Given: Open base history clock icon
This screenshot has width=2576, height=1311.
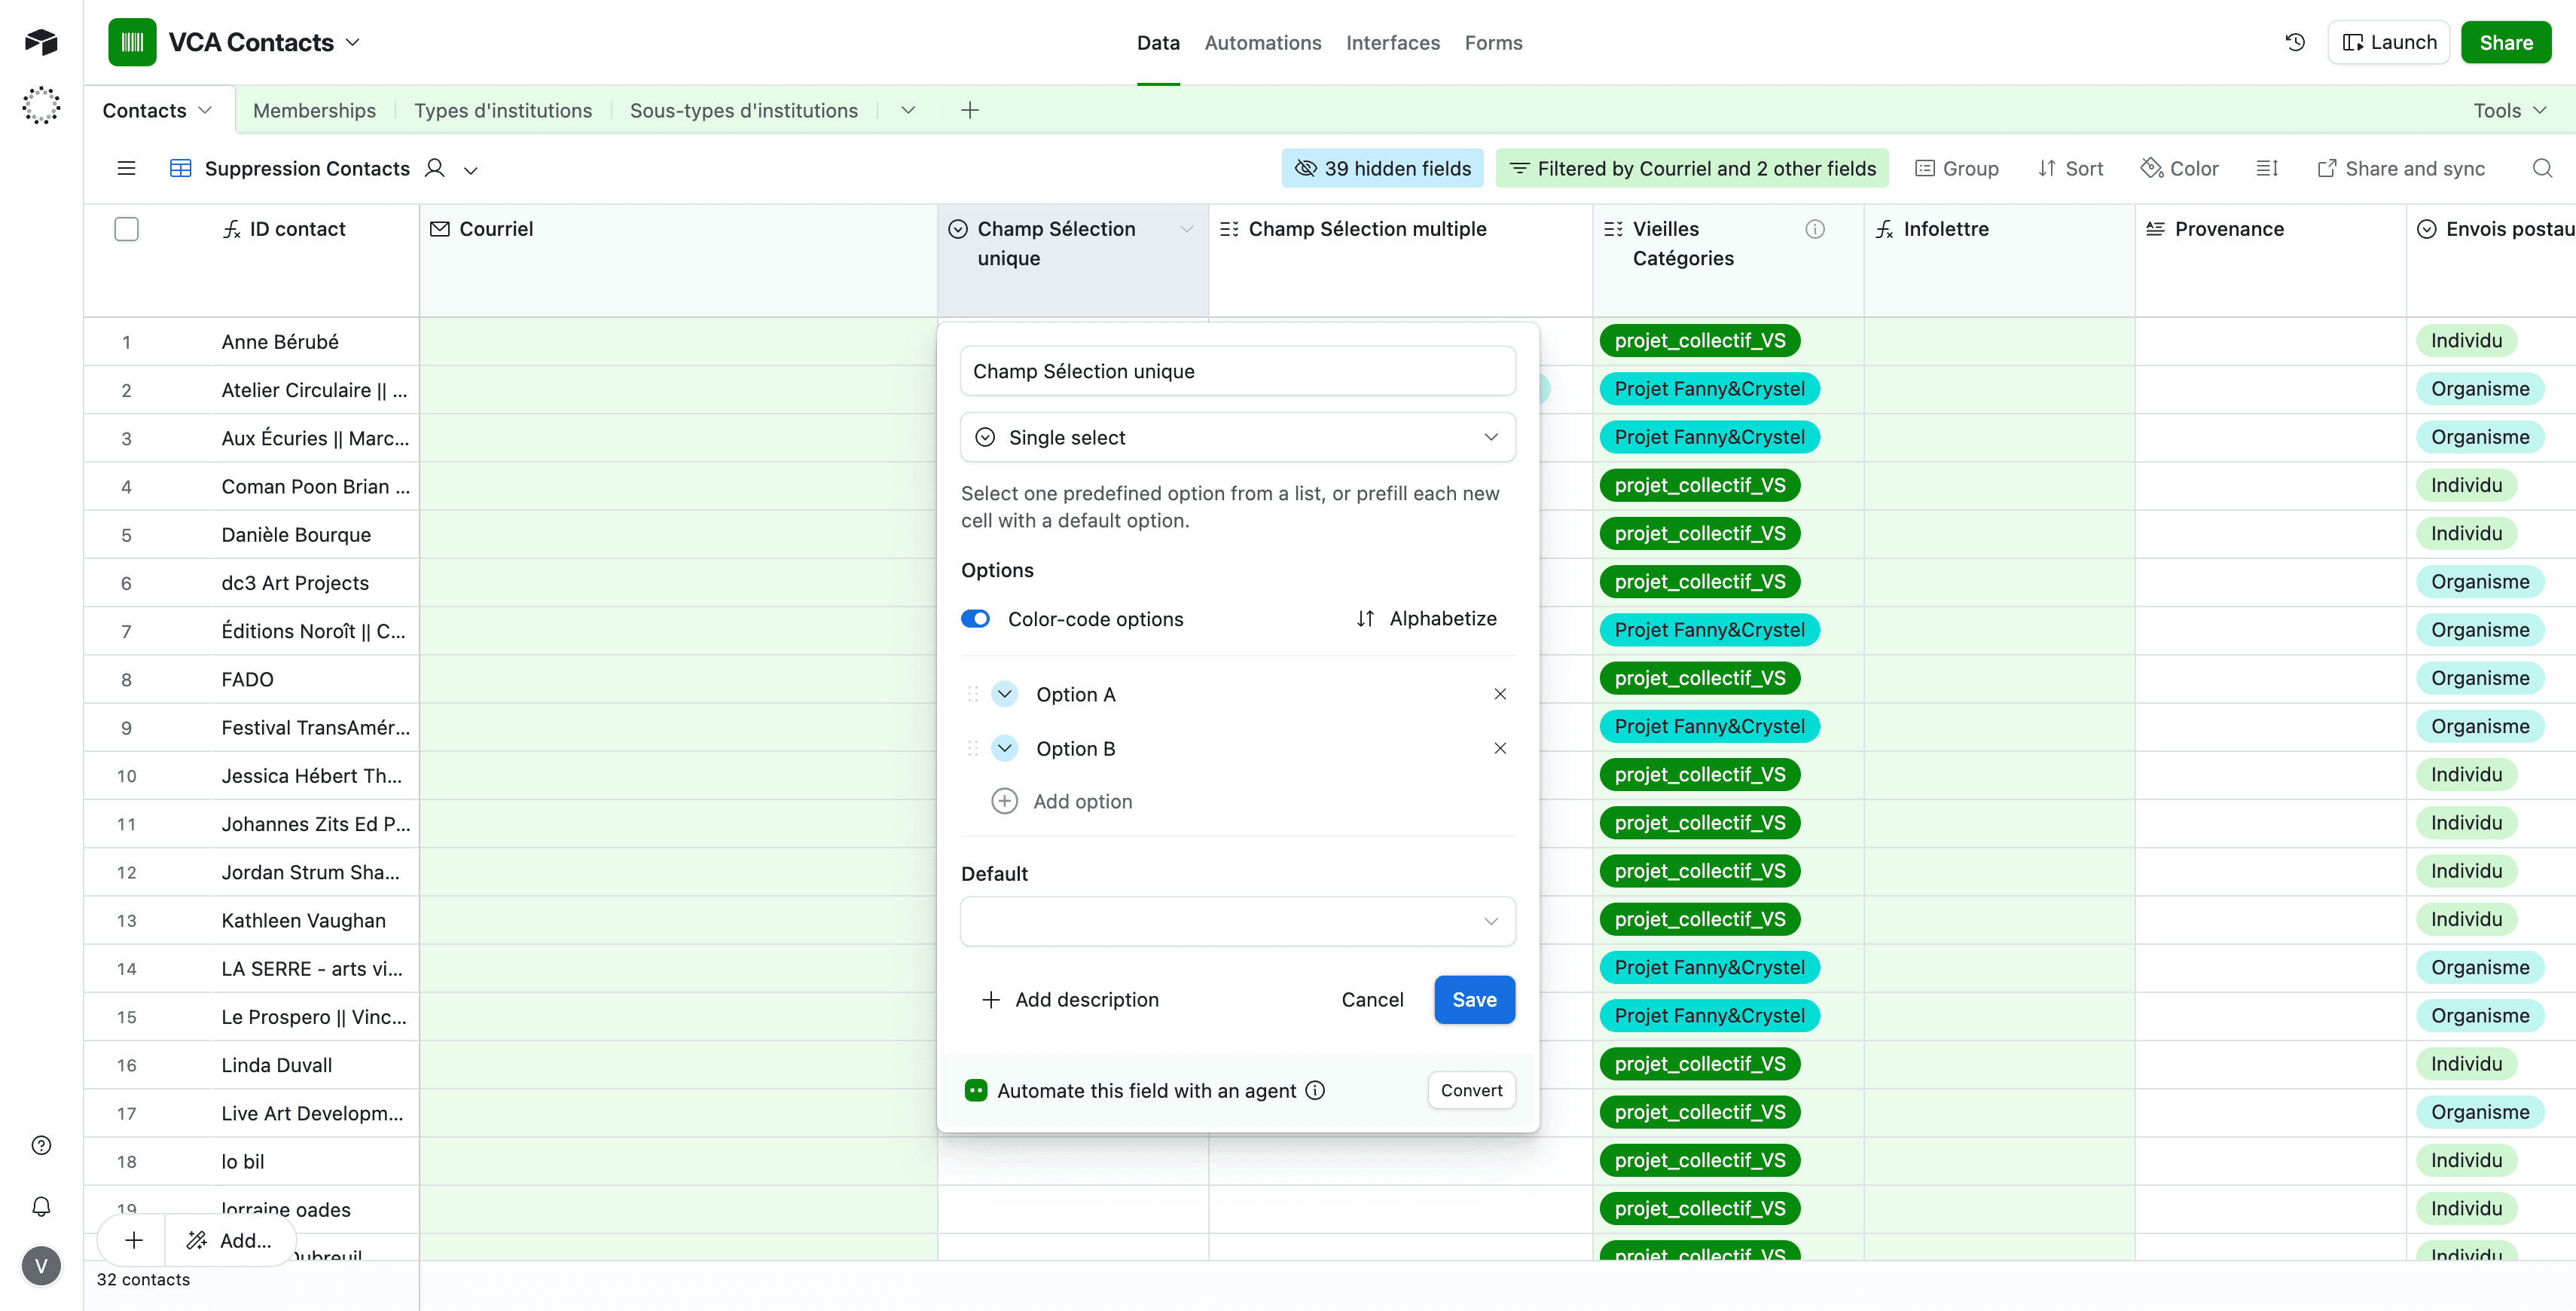Looking at the screenshot, I should coord(2295,42).
